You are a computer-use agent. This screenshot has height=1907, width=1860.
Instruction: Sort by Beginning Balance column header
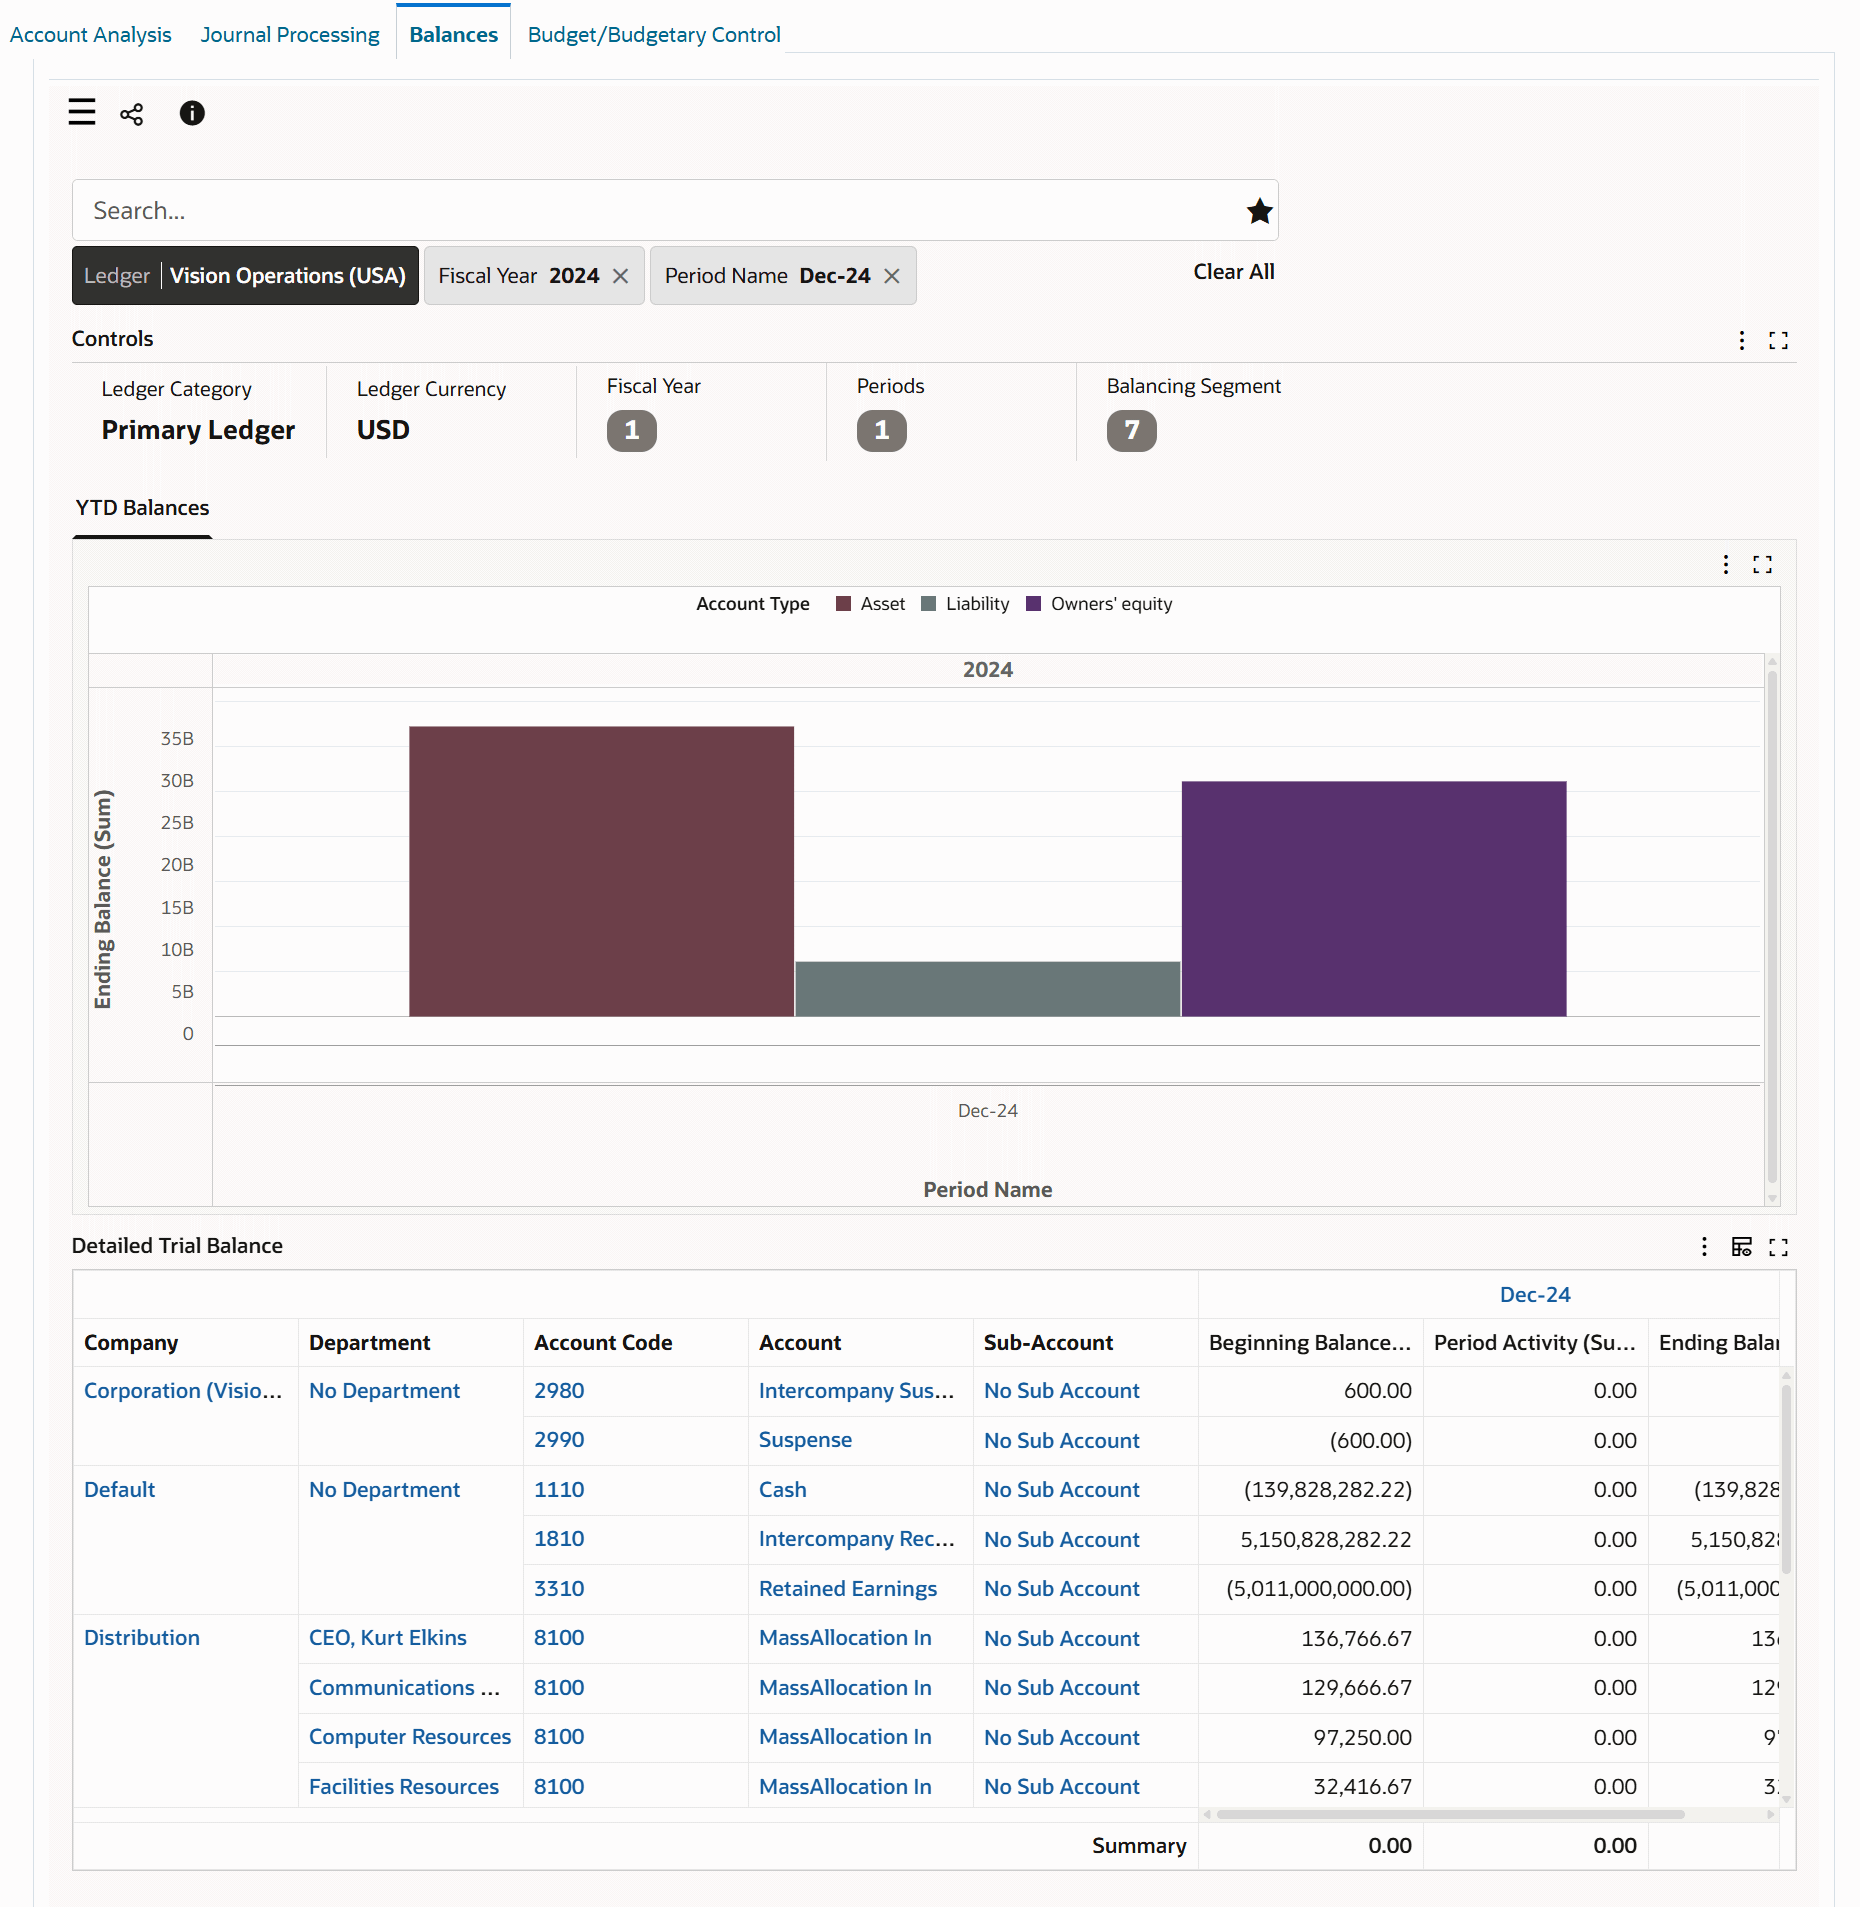click(1310, 1343)
